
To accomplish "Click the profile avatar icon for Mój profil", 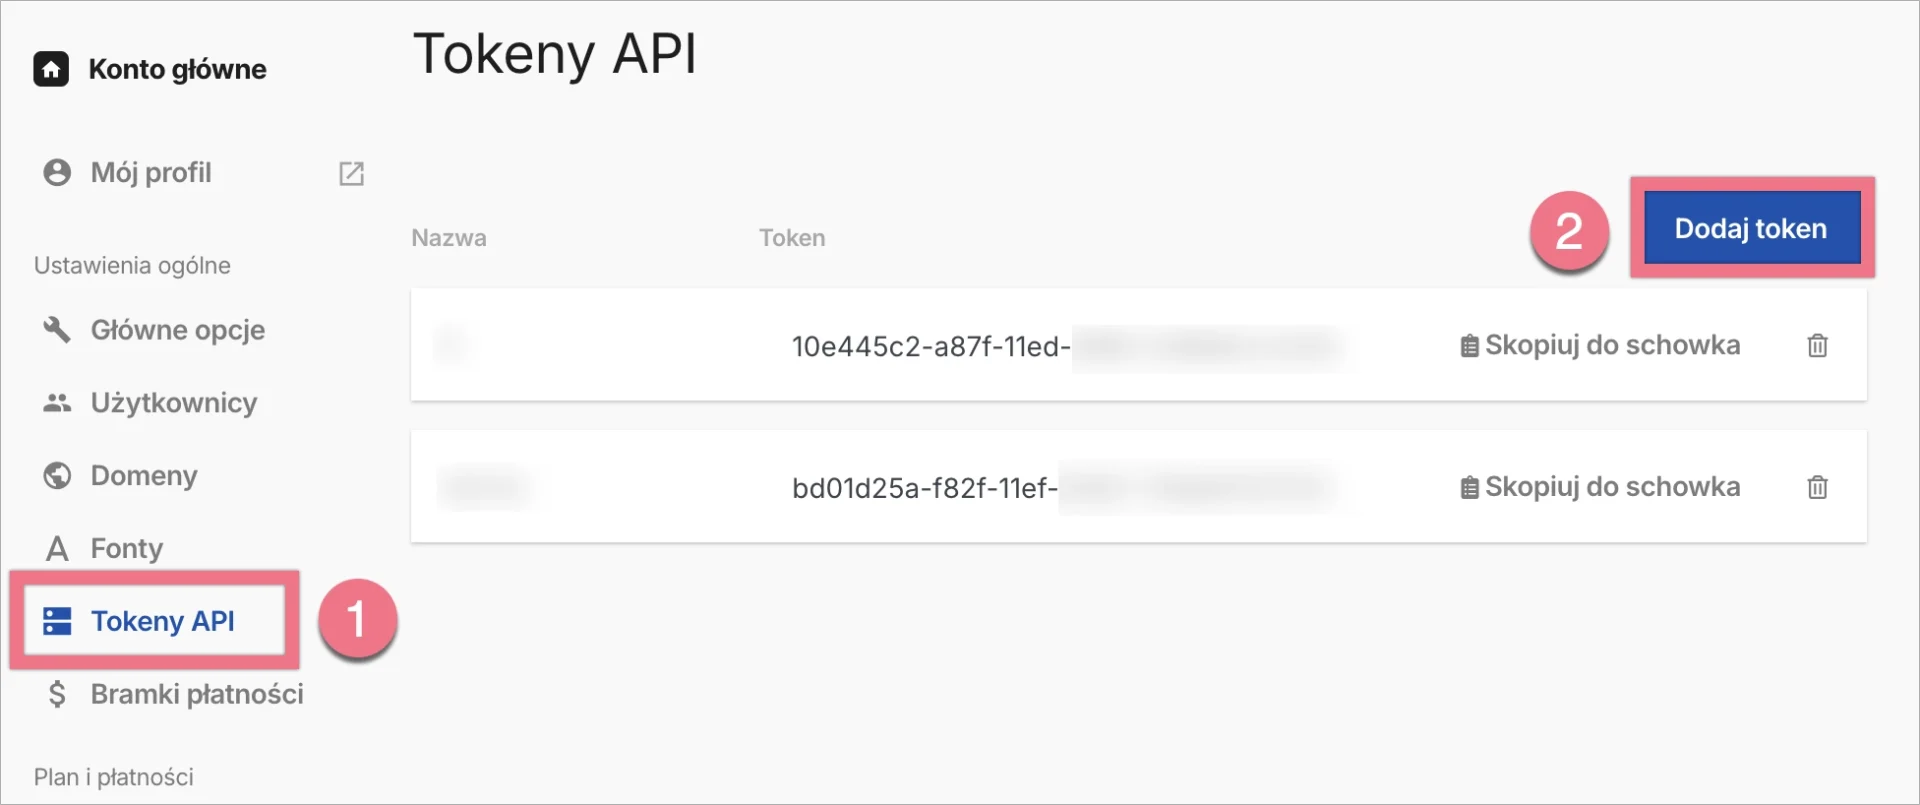I will 57,173.
